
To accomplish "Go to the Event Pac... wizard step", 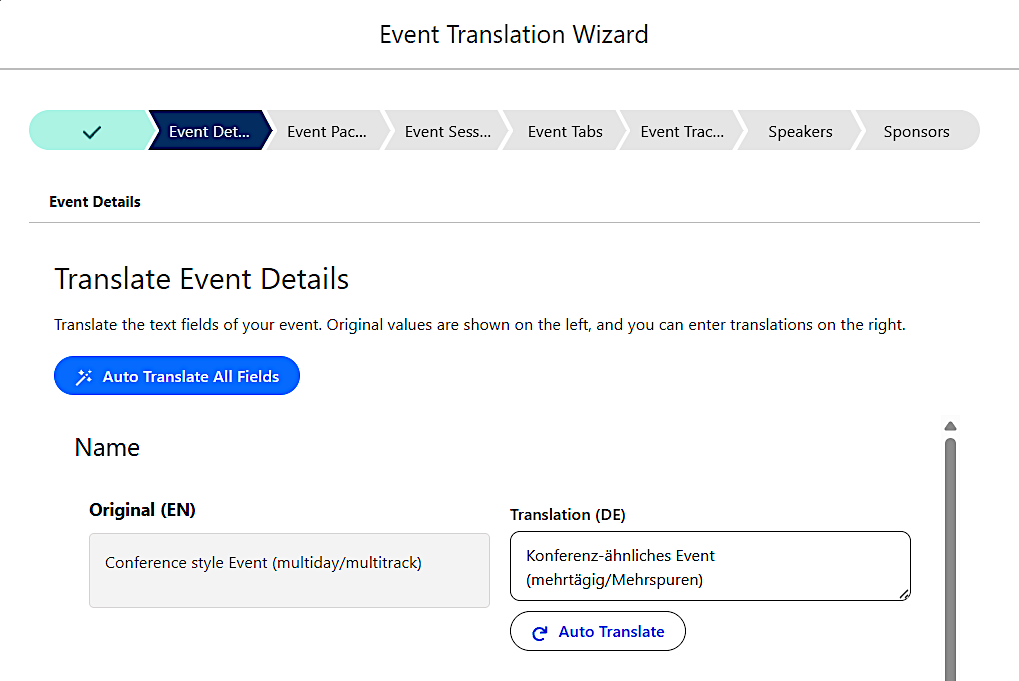I will click(x=326, y=131).
